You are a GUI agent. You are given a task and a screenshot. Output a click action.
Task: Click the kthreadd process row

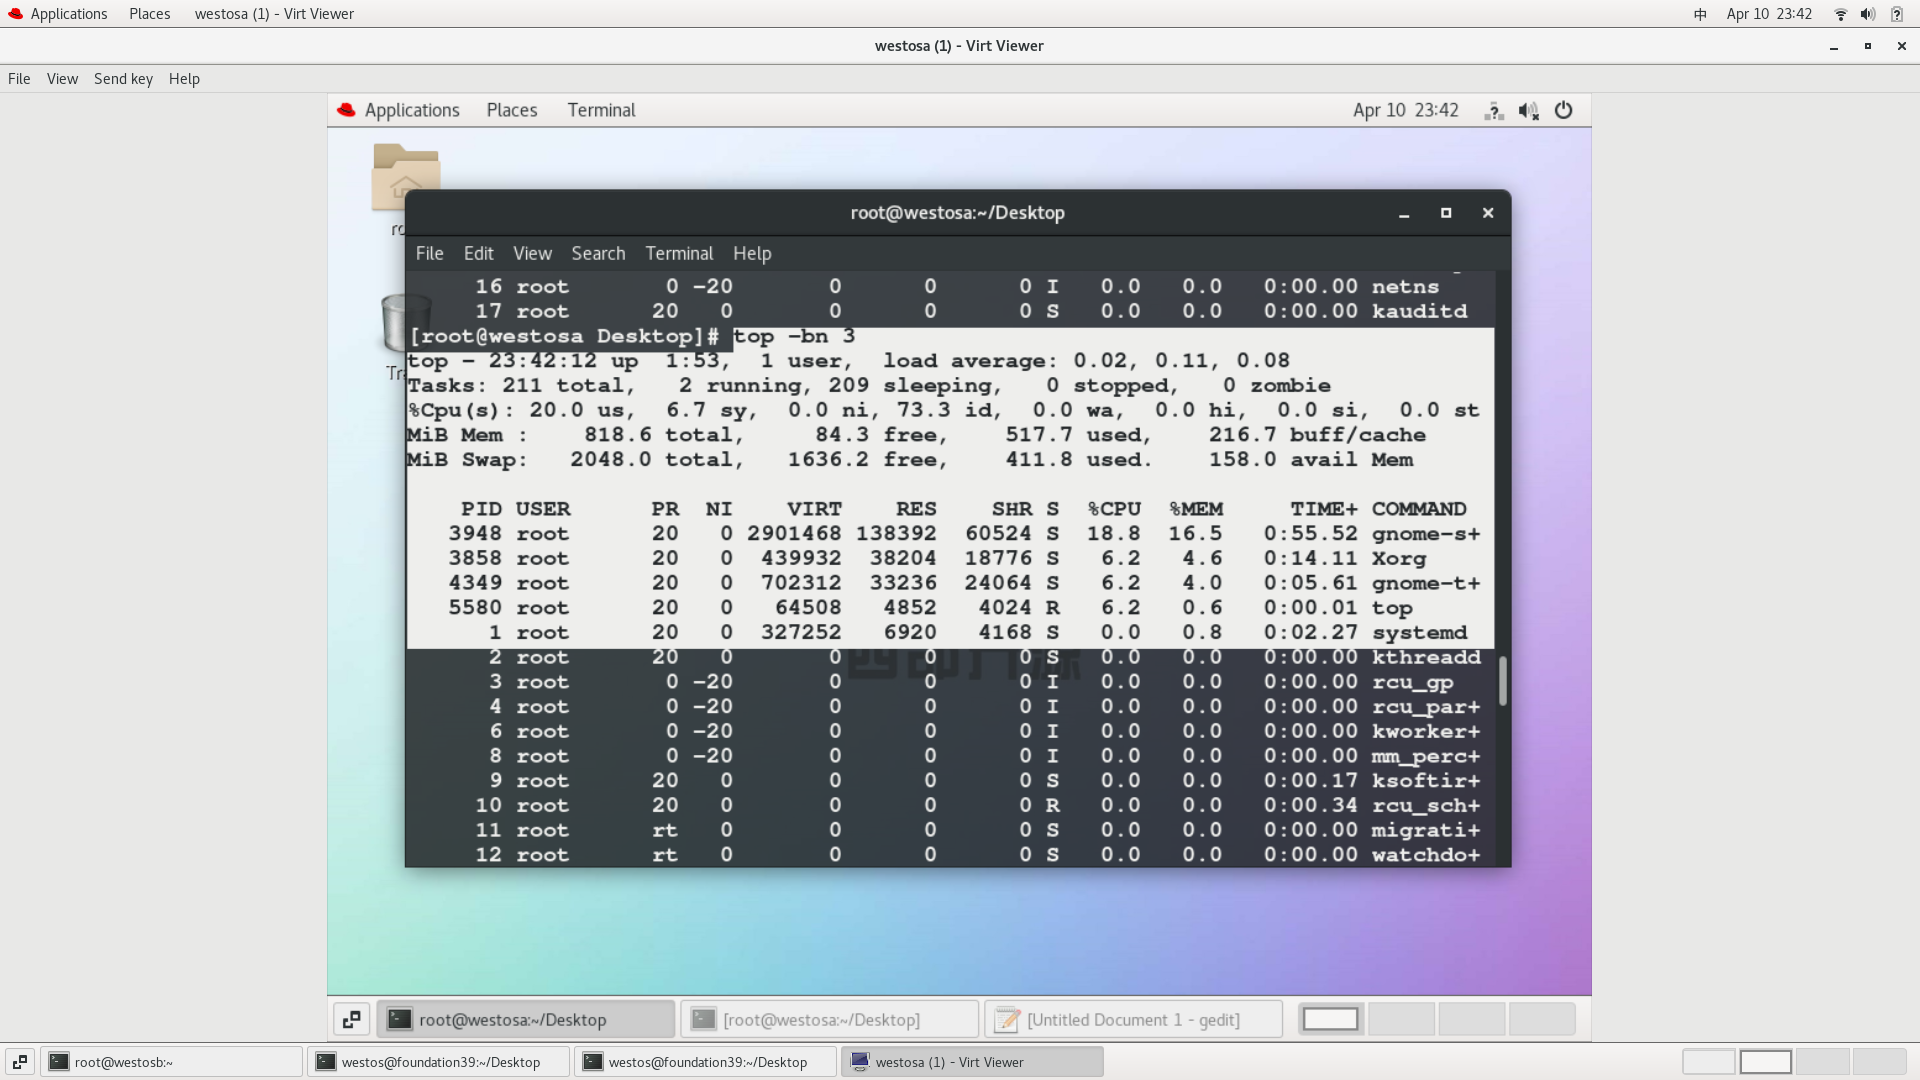950,657
